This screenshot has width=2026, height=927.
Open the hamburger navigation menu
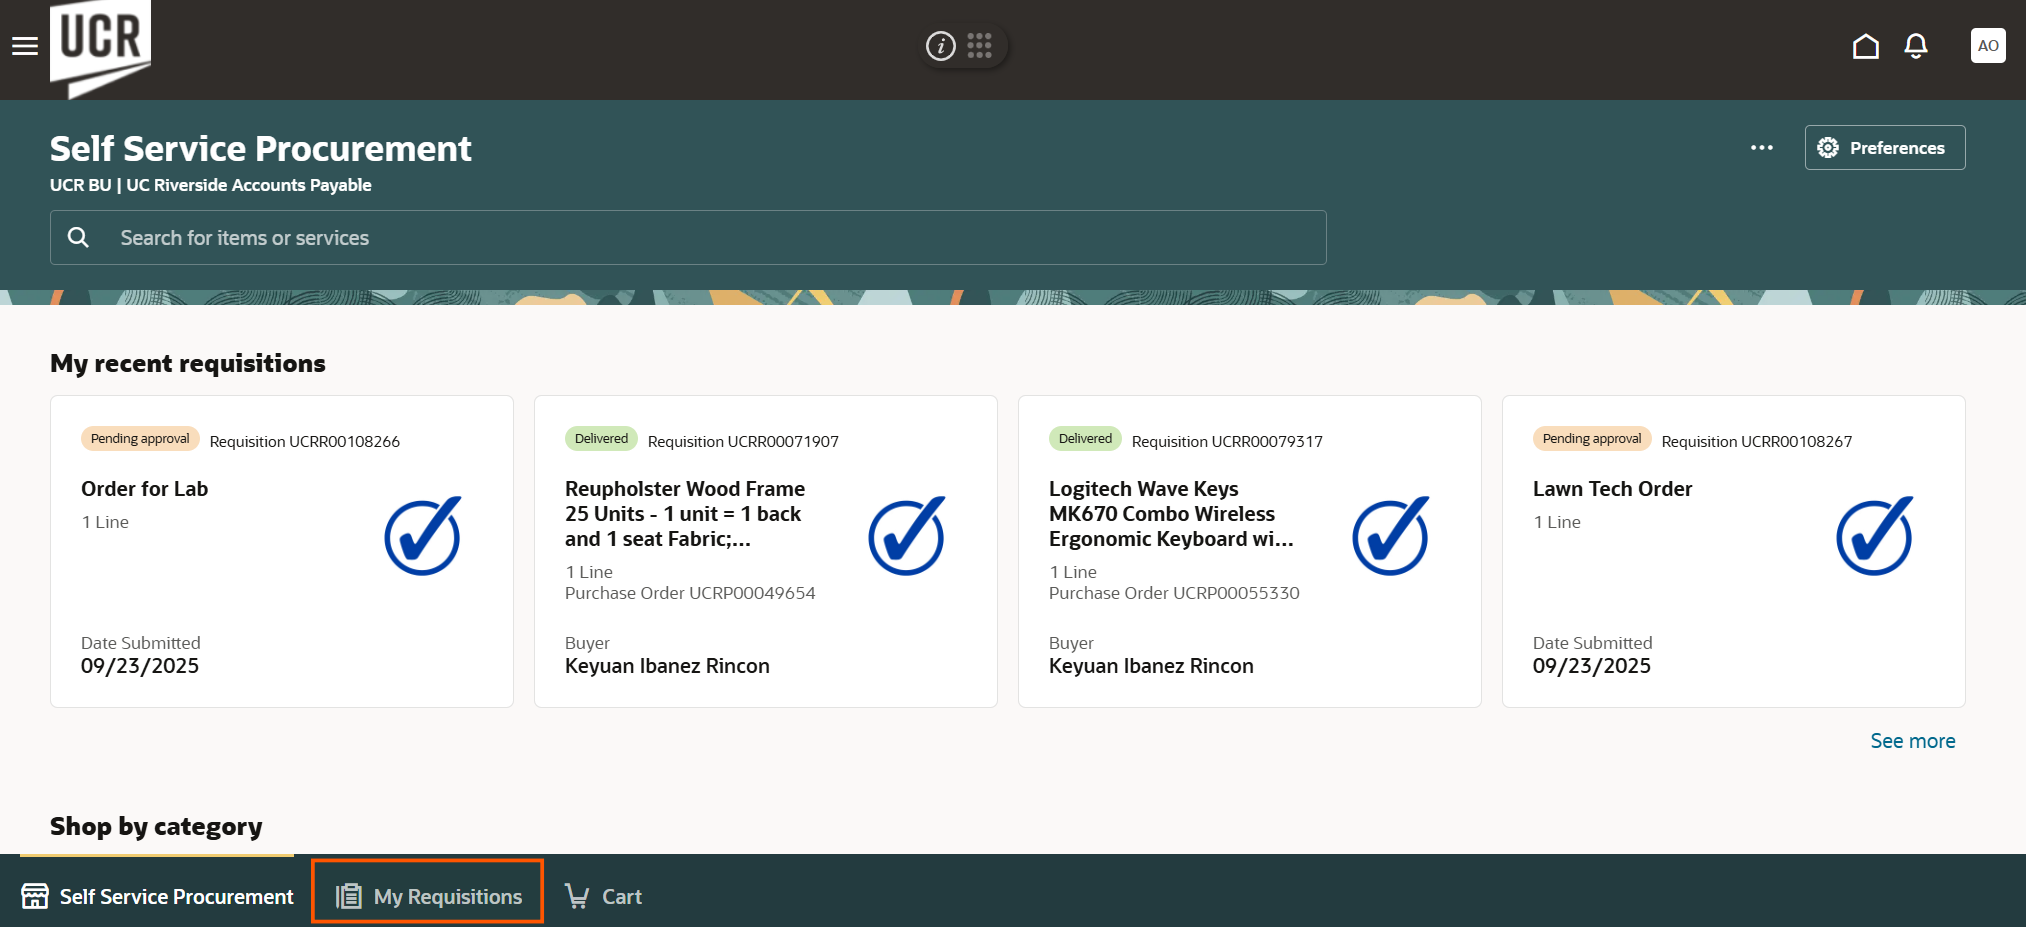(x=25, y=46)
